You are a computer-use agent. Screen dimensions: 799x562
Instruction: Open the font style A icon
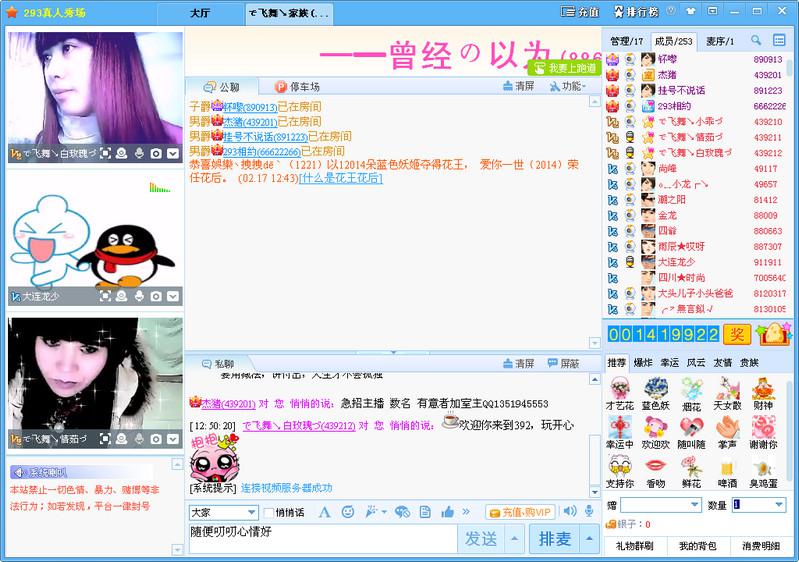click(x=324, y=512)
